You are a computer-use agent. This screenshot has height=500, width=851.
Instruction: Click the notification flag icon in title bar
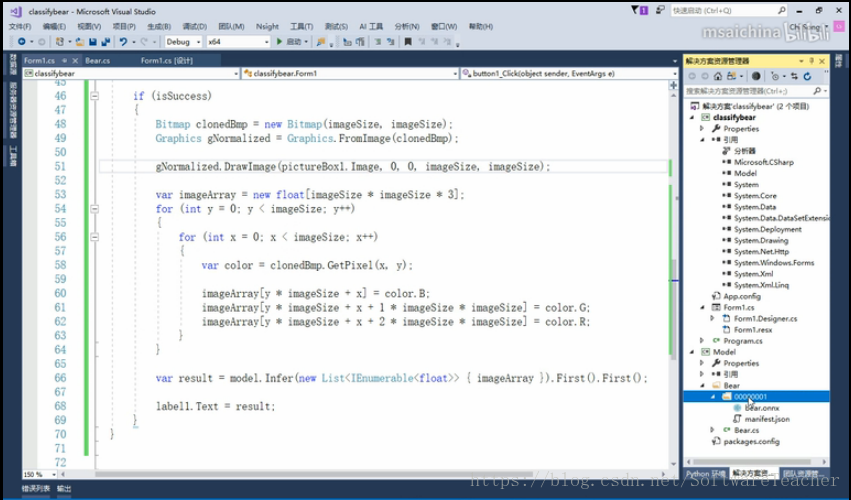pos(639,10)
